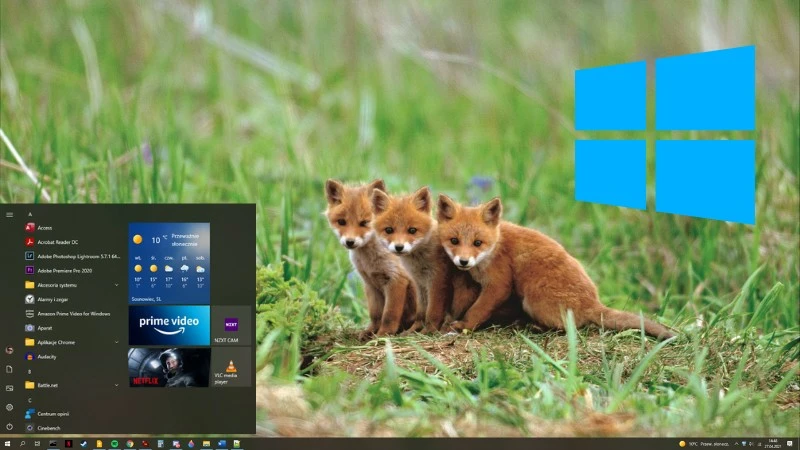Open Settings gear in Start sidebar

pos(9,407)
